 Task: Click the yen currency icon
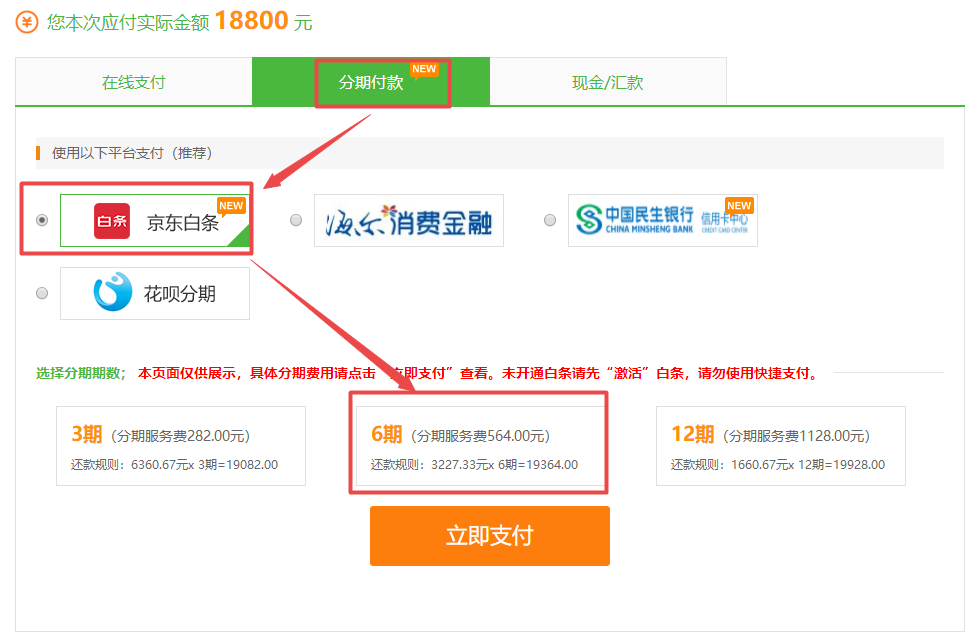click(28, 22)
